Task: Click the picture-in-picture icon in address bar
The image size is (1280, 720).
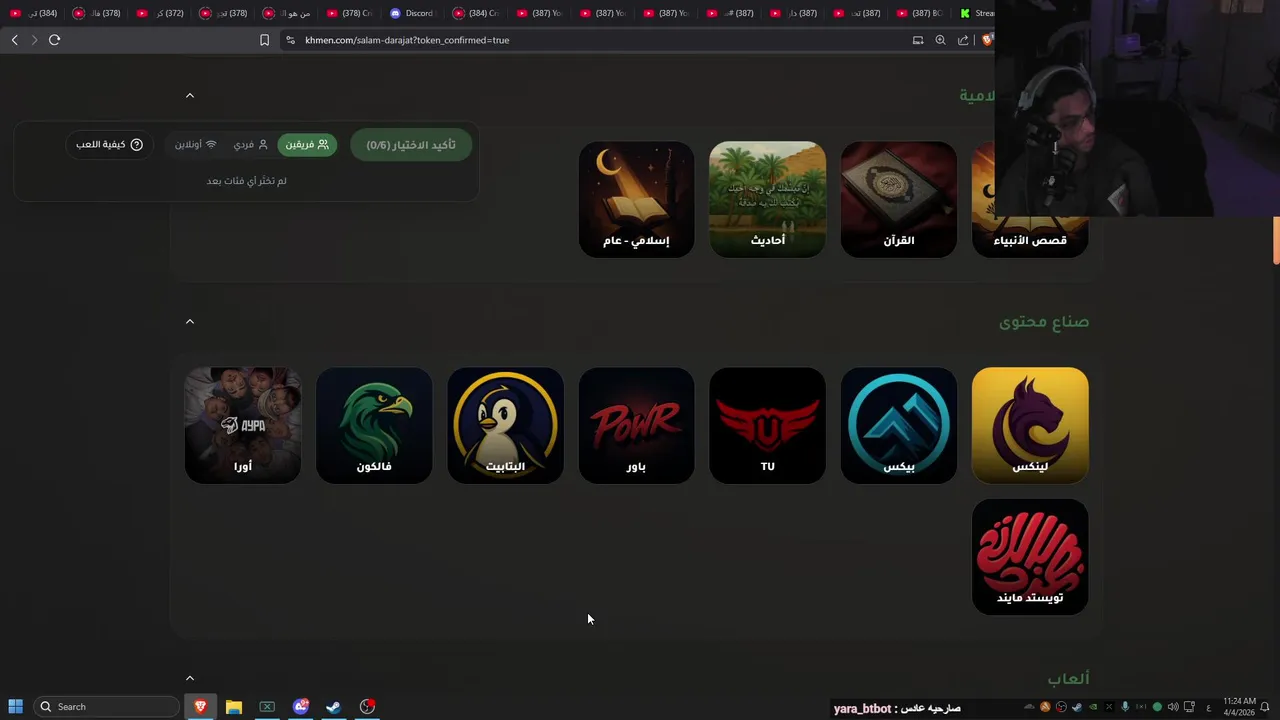Action: tap(917, 40)
